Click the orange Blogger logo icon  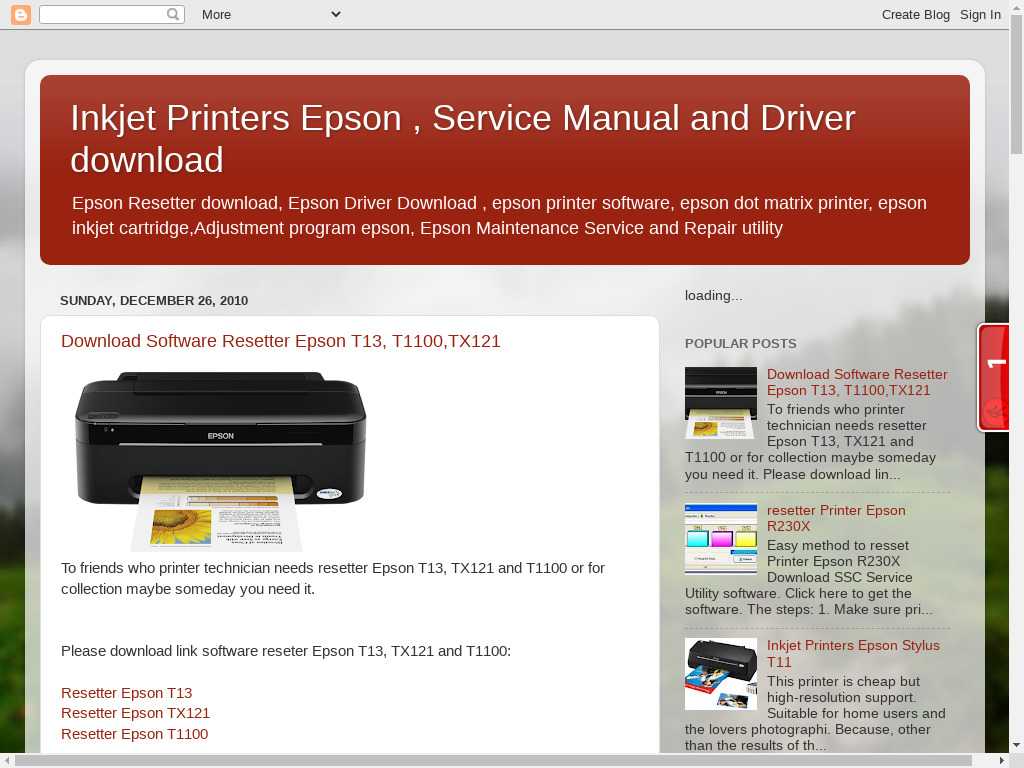(21, 14)
